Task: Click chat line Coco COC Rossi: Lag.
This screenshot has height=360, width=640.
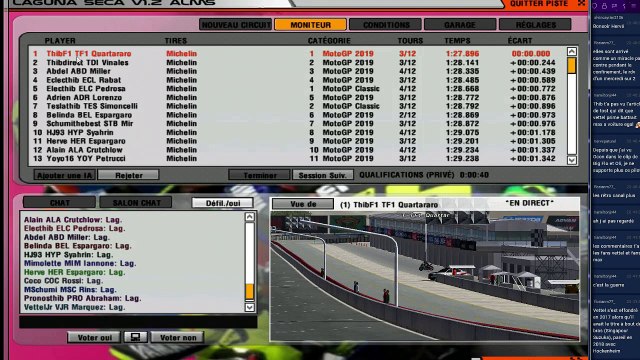Action: pyautogui.click(x=63, y=281)
